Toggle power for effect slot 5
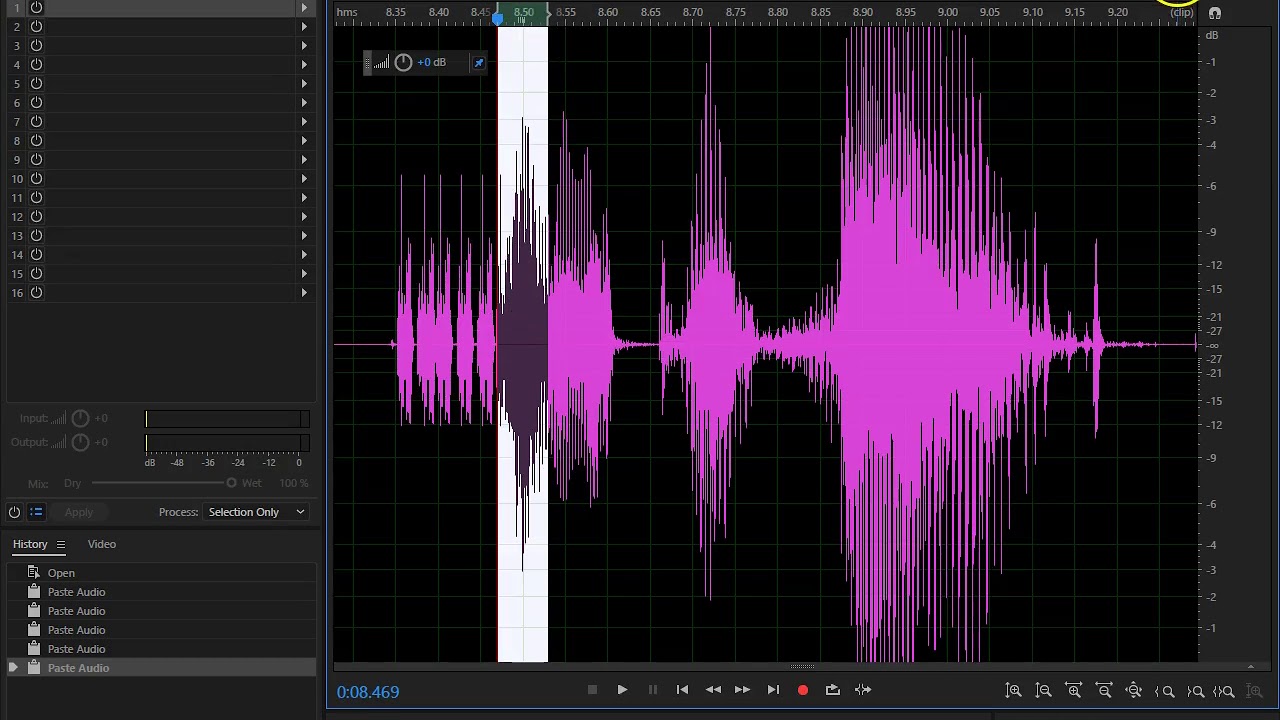The width and height of the screenshot is (1280, 720). click(36, 83)
